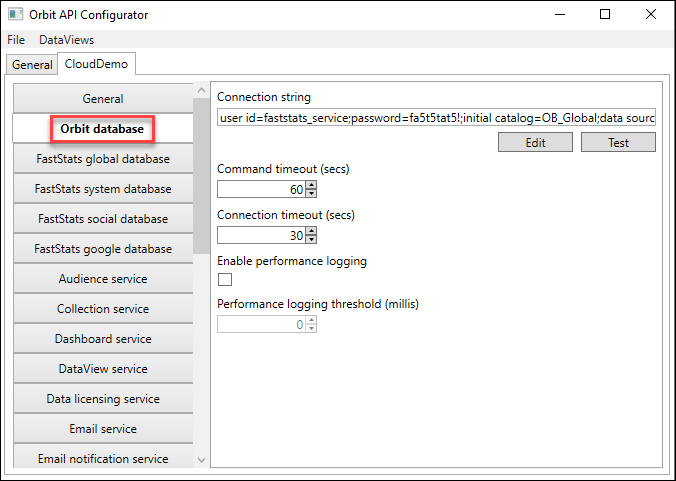676x481 pixels.
Task: Open FastStats global database settings
Action: click(103, 159)
